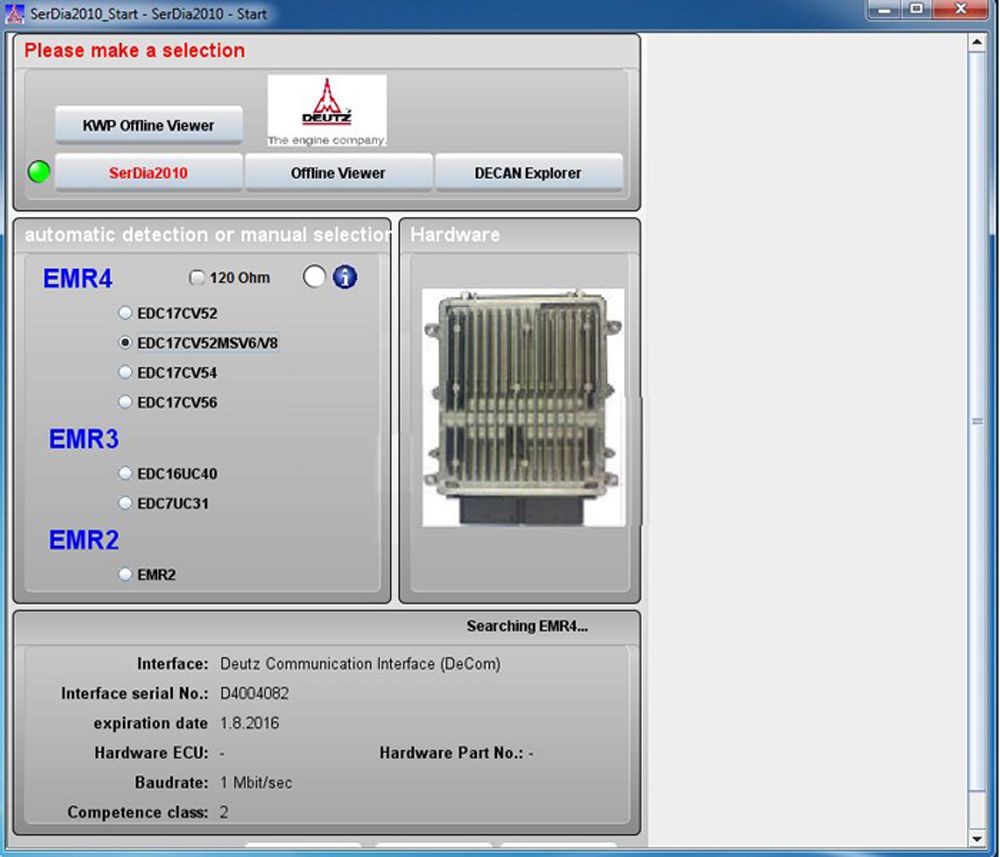Click the SerDia2010 app icon in title bar
1000x857 pixels.
coord(14,13)
